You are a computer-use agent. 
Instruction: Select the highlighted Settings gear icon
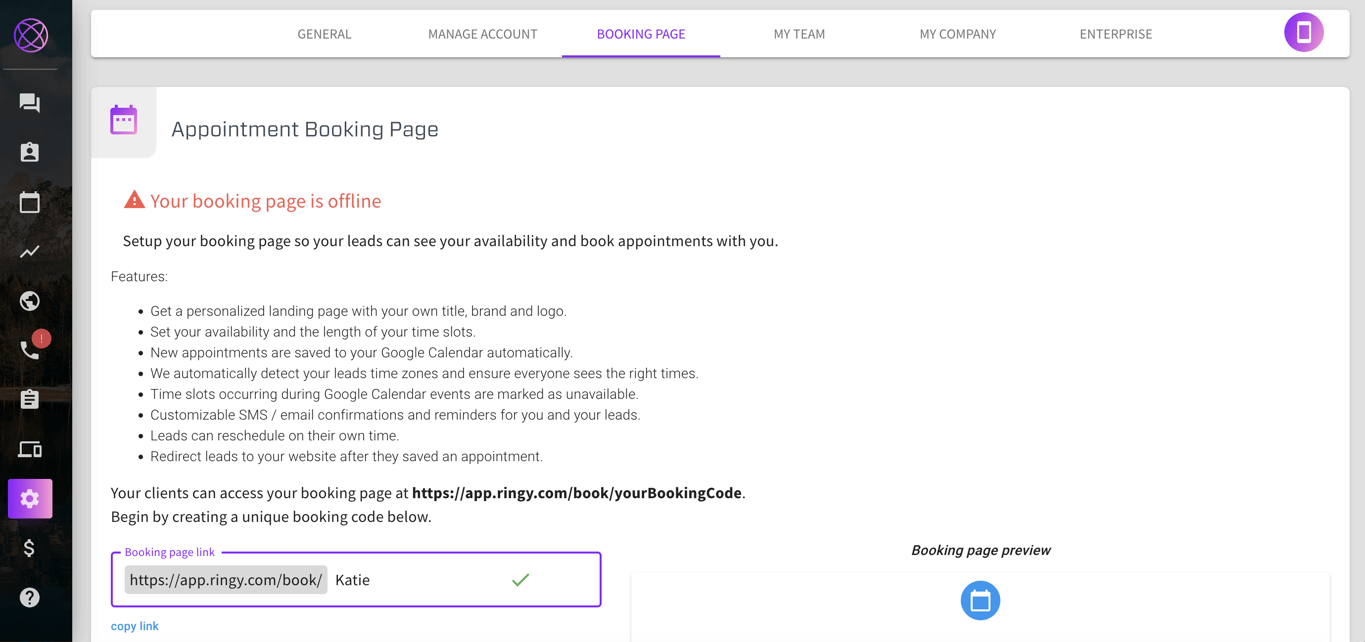29,498
